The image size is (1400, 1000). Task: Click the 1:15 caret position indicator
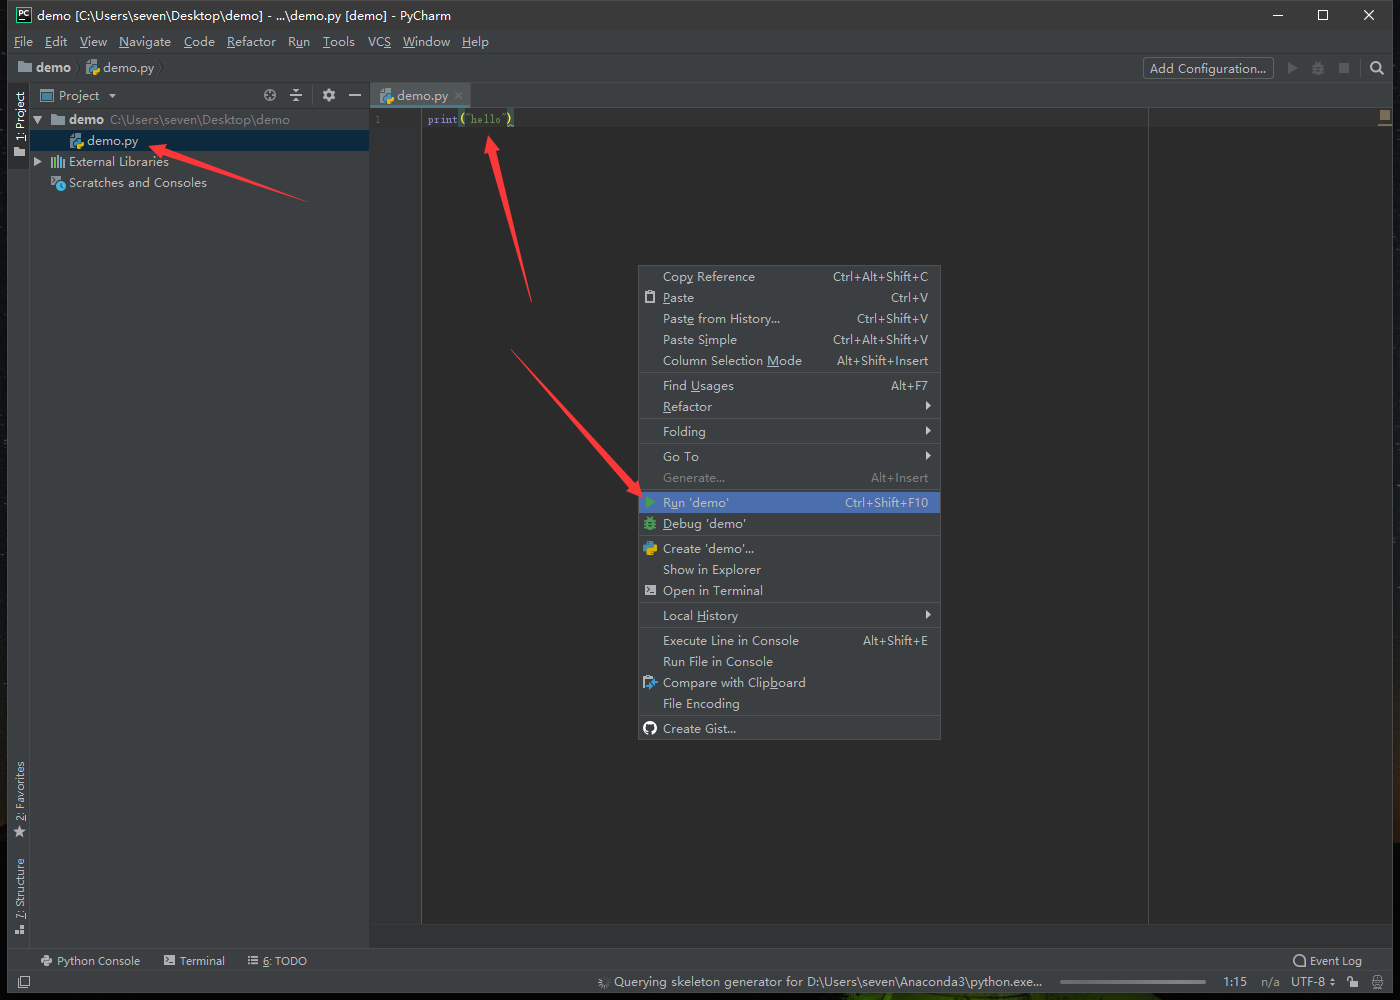tap(1235, 982)
